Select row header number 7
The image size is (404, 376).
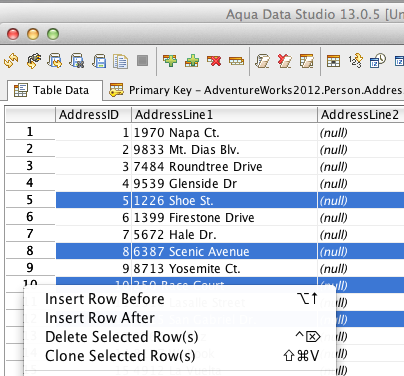coord(30,234)
